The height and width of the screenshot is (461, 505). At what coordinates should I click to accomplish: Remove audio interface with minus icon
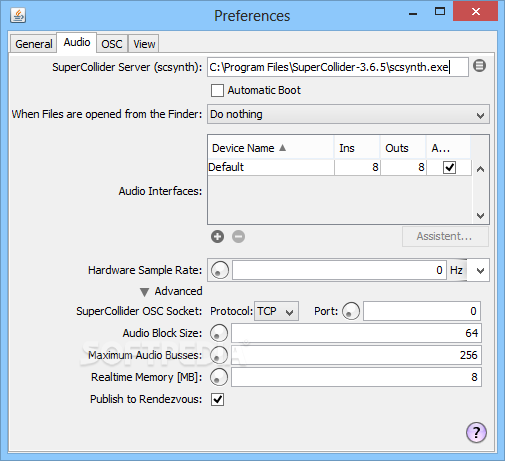tap(238, 237)
